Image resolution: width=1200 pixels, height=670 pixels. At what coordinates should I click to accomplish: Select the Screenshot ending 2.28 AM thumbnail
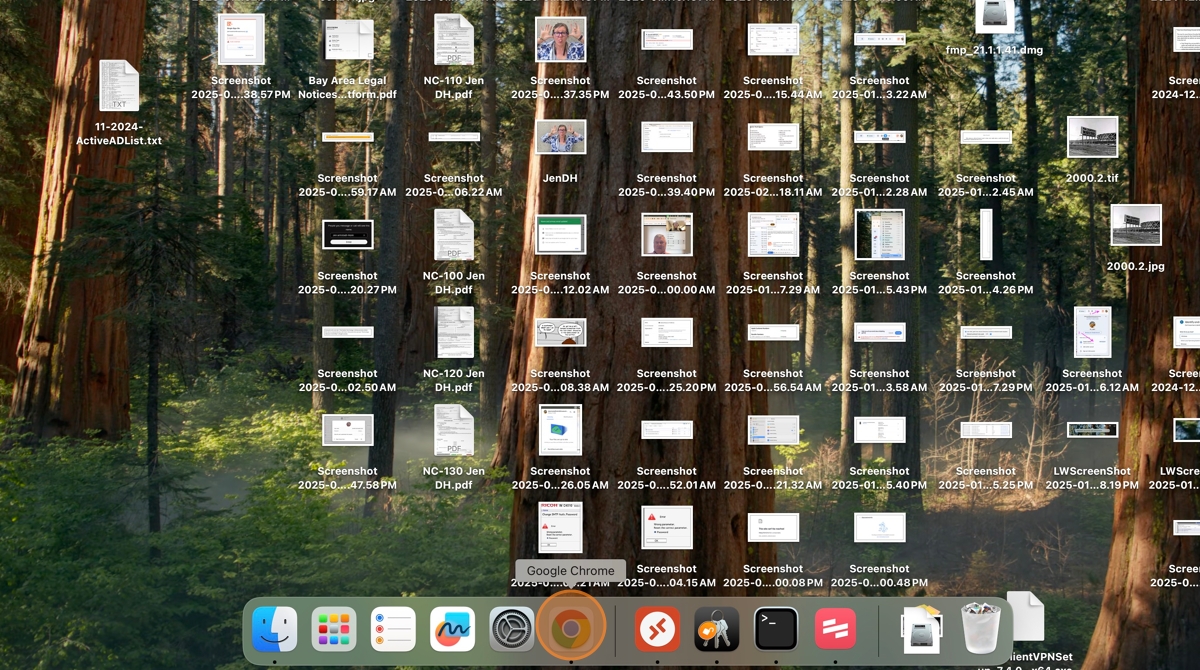tap(880, 137)
